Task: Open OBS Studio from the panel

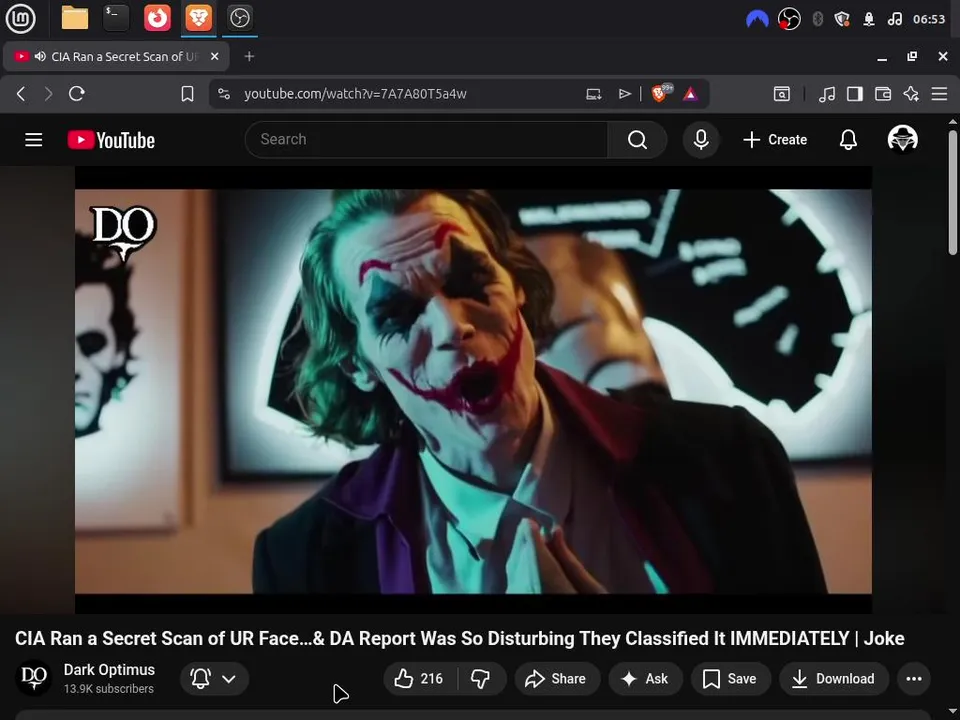Action: click(239, 18)
